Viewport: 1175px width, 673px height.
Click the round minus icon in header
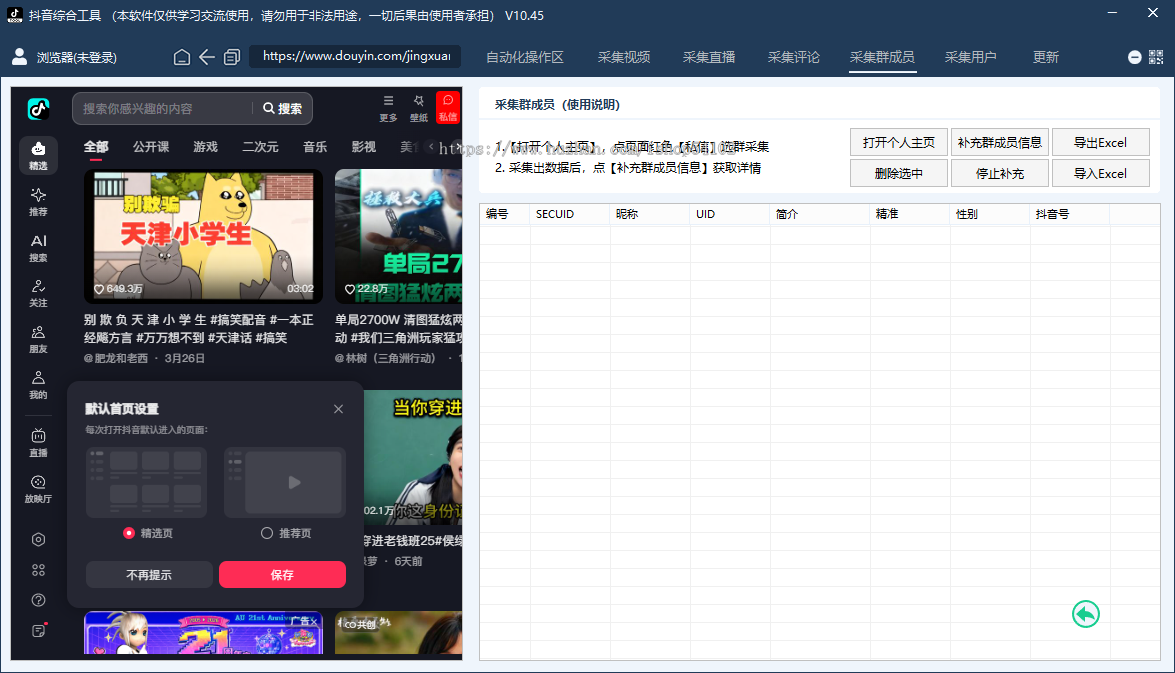point(1135,58)
